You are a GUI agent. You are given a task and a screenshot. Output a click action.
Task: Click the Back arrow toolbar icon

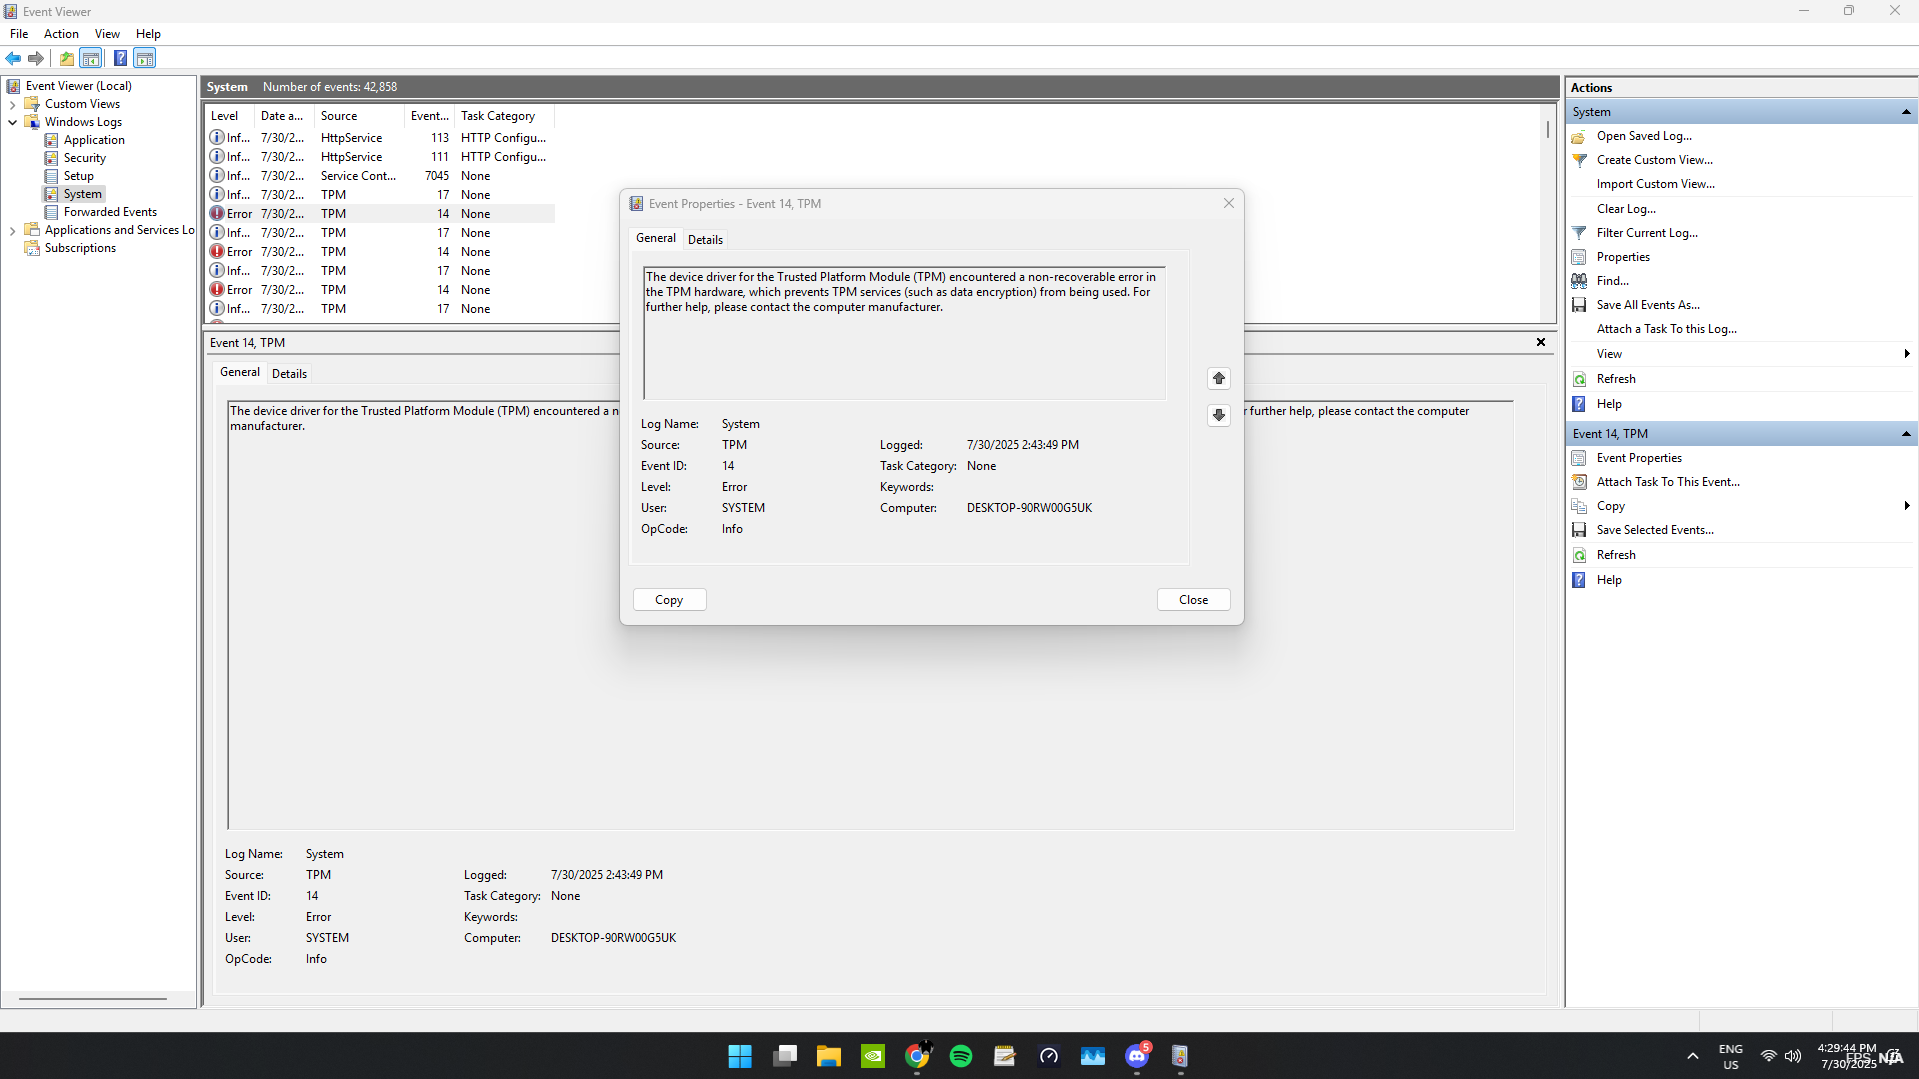13,58
